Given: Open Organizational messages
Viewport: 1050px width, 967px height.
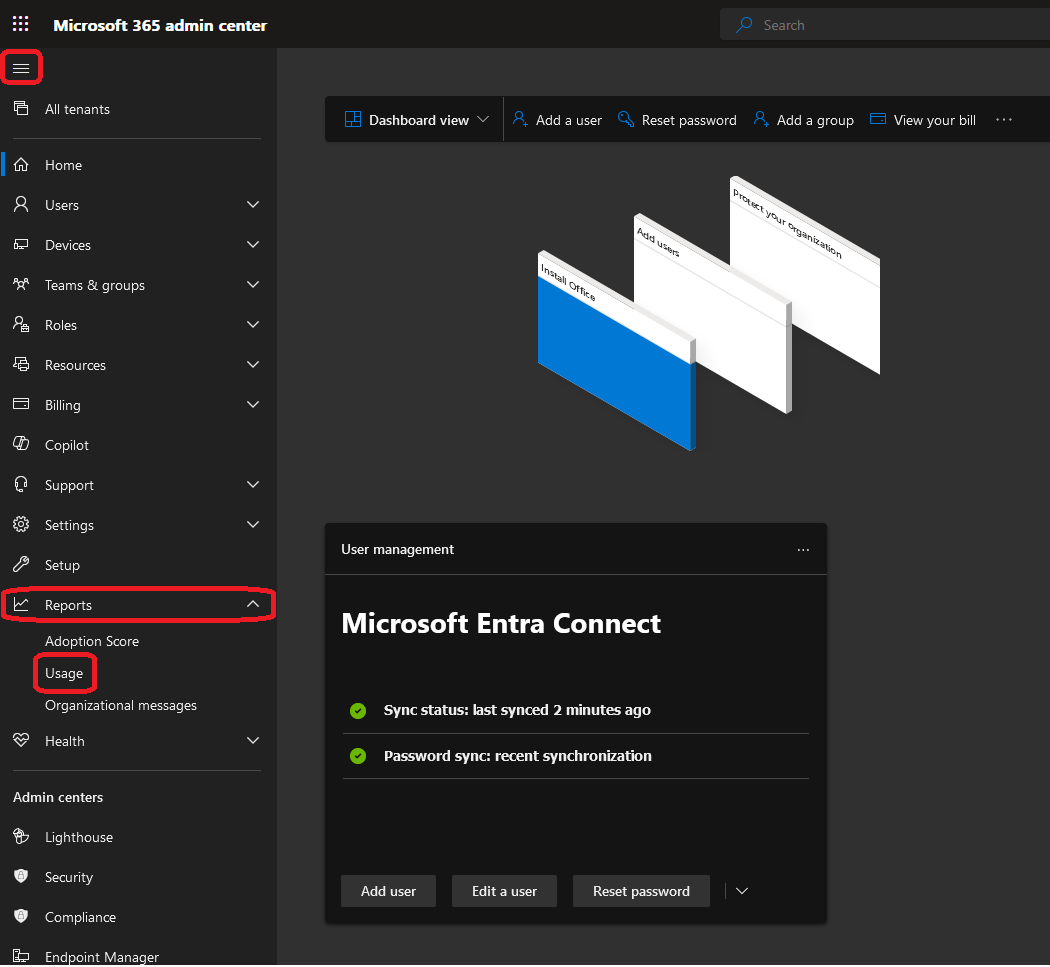Looking at the screenshot, I should coord(121,705).
